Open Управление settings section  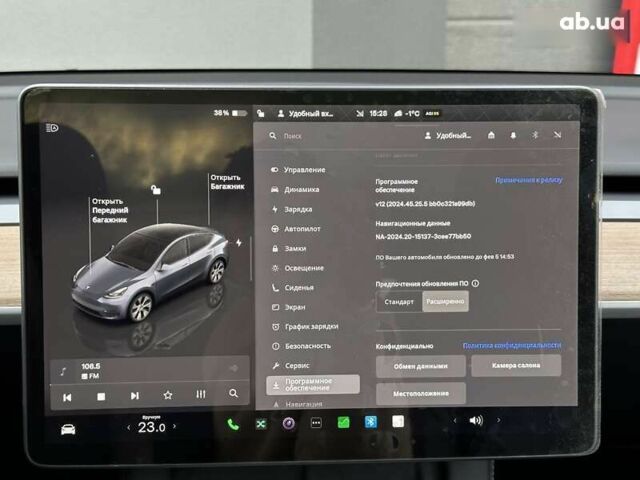(299, 170)
